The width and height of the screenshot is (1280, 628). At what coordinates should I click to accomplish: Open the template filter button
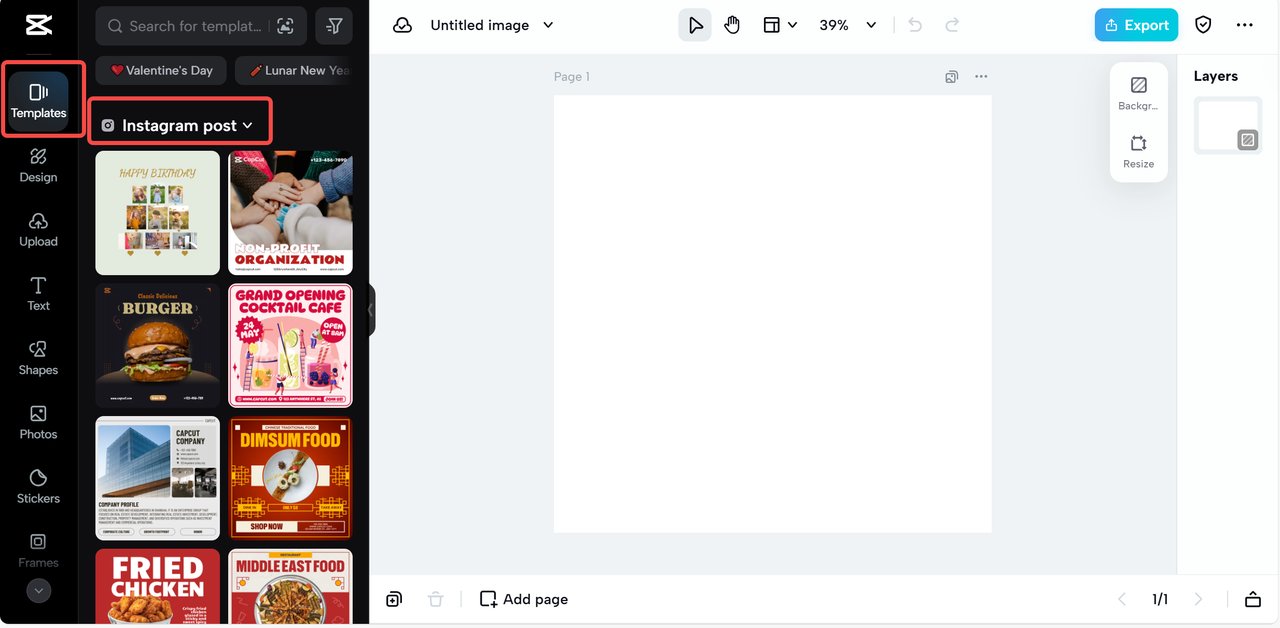point(334,26)
